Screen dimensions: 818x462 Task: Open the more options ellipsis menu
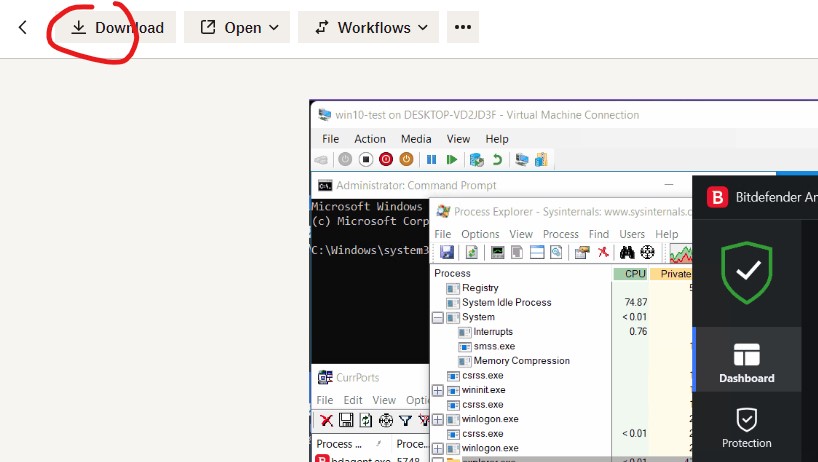tap(463, 28)
